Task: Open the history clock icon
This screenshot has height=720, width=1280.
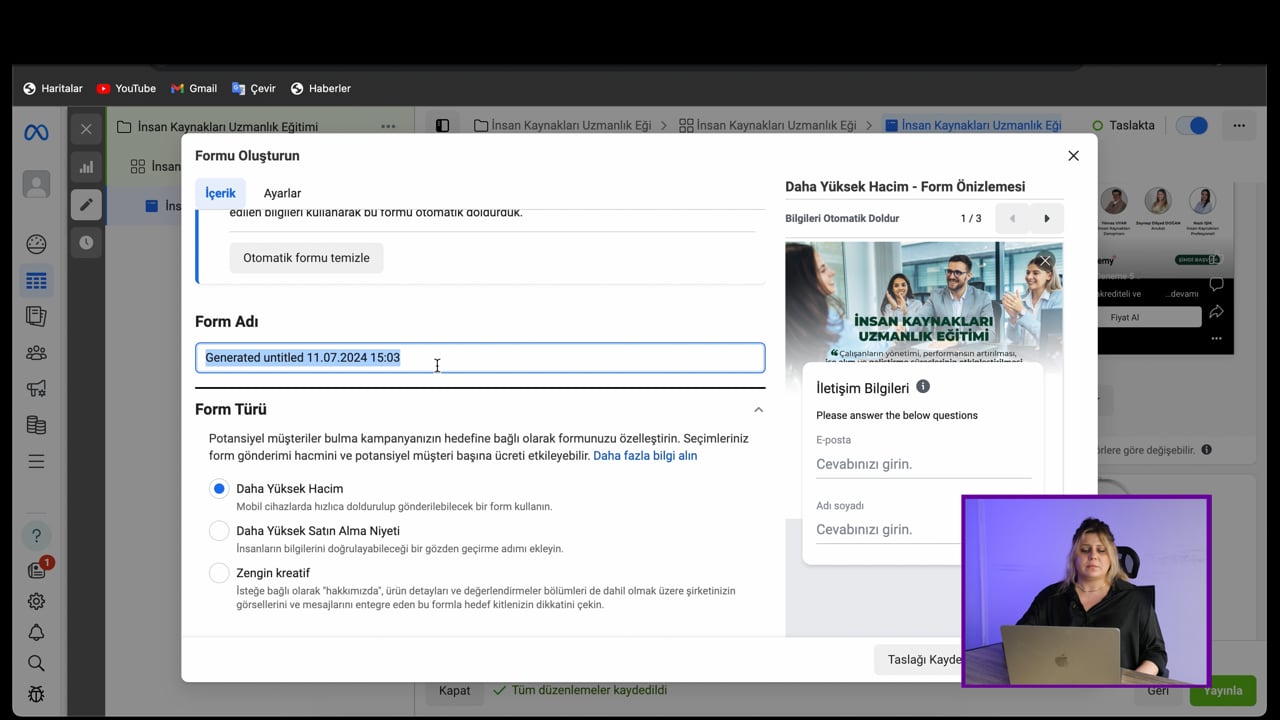Action: (86, 242)
